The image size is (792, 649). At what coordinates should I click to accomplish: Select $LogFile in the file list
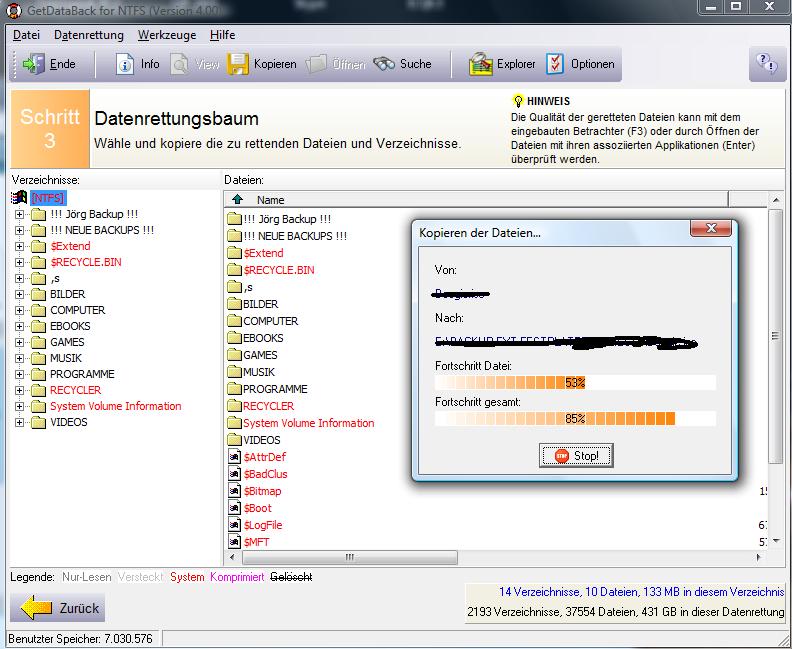pyautogui.click(x=263, y=525)
